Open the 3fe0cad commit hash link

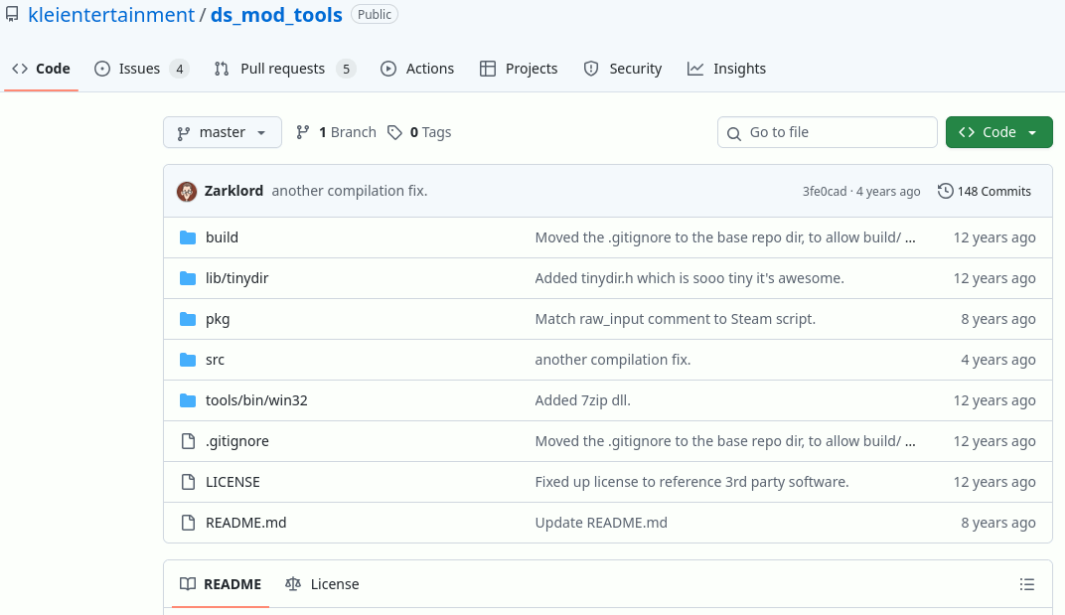[x=824, y=191]
